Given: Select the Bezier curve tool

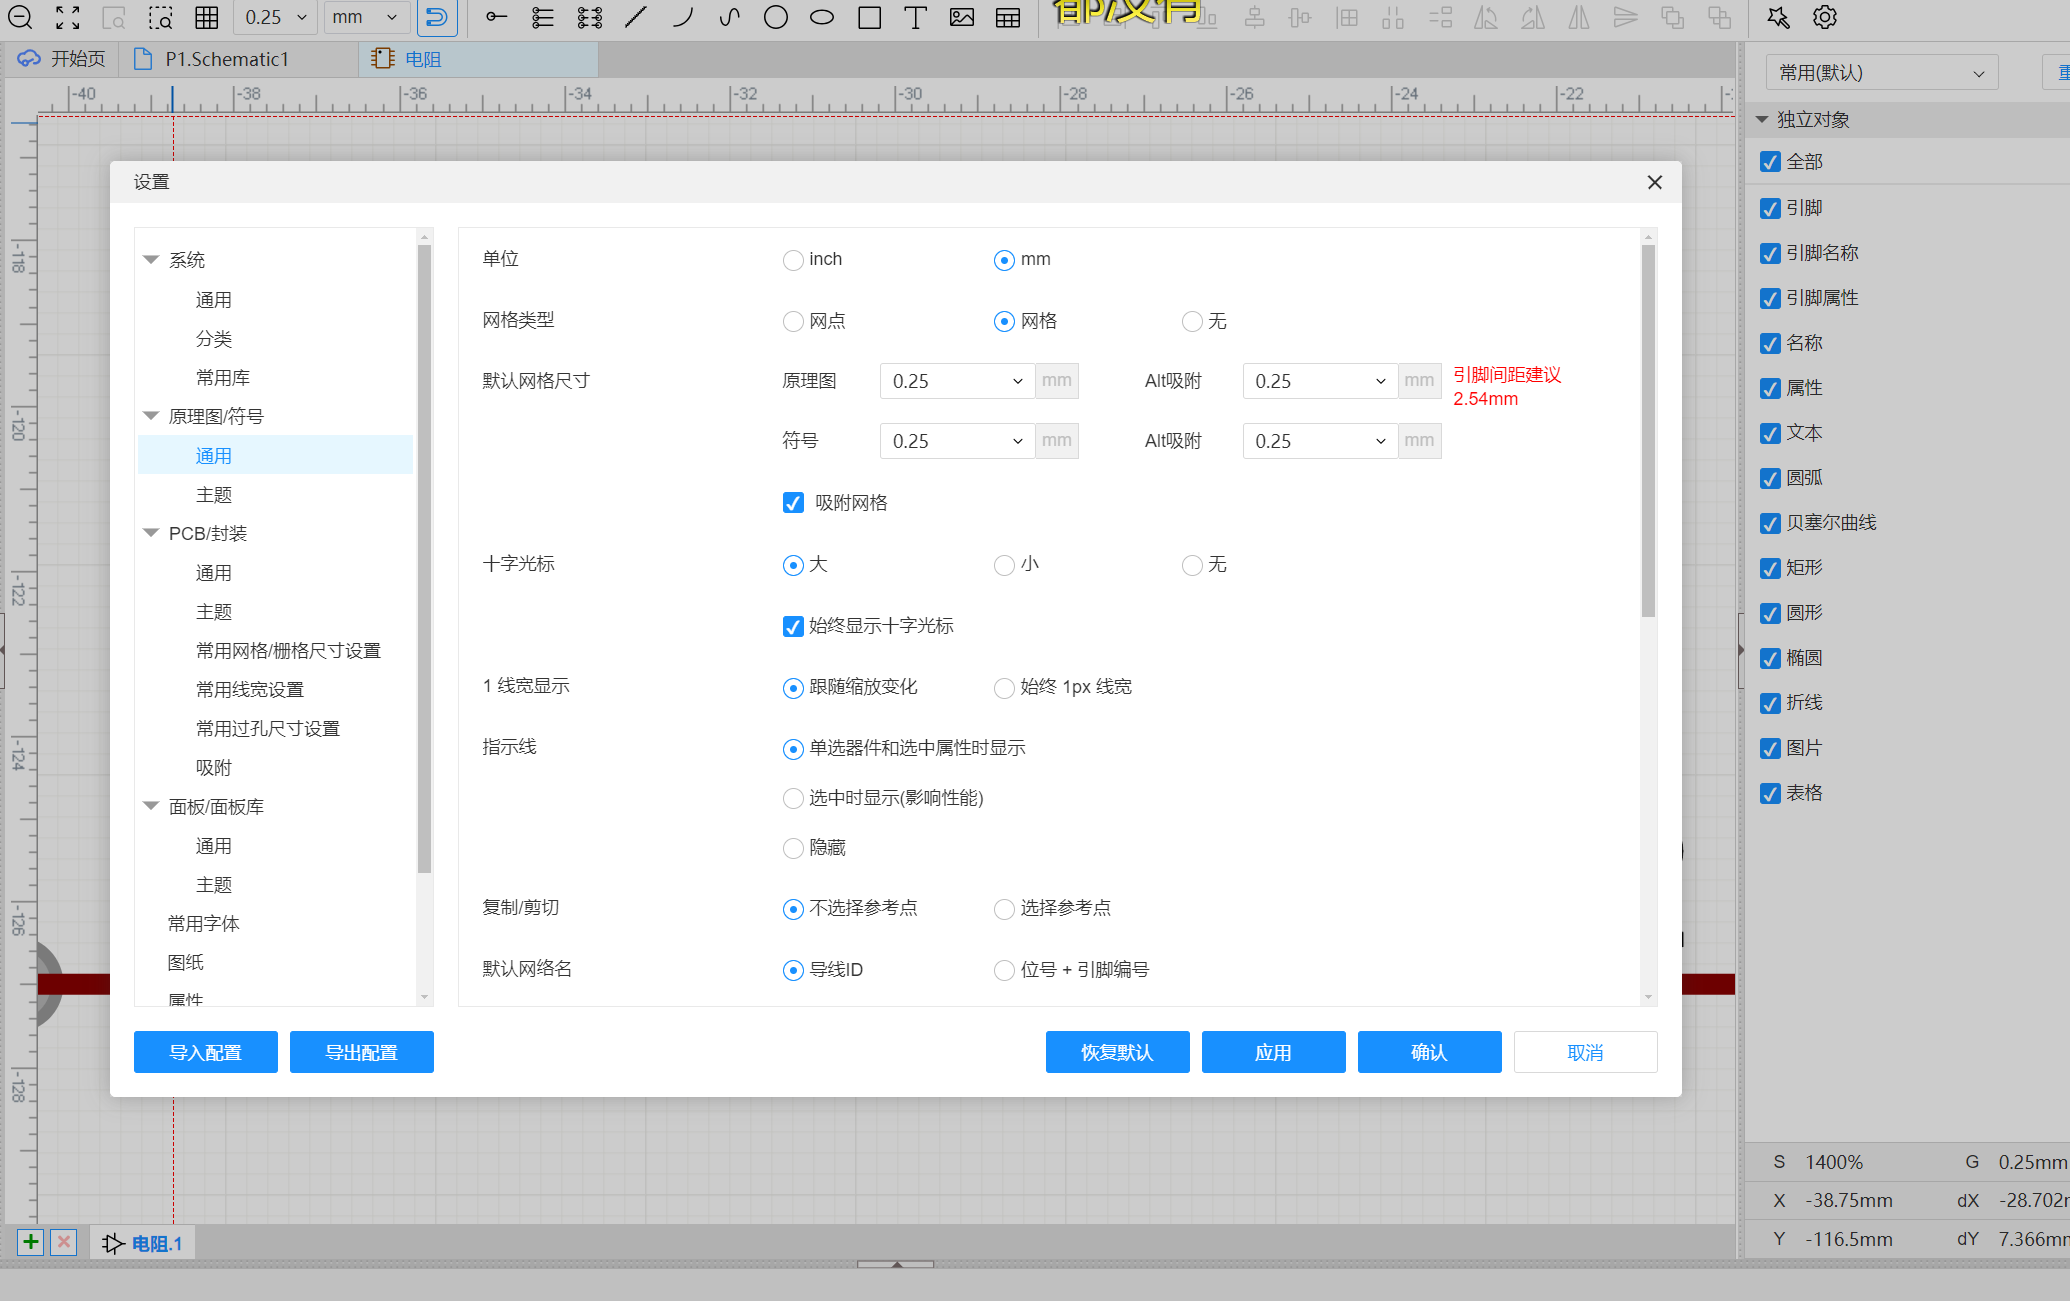Looking at the screenshot, I should tap(730, 17).
